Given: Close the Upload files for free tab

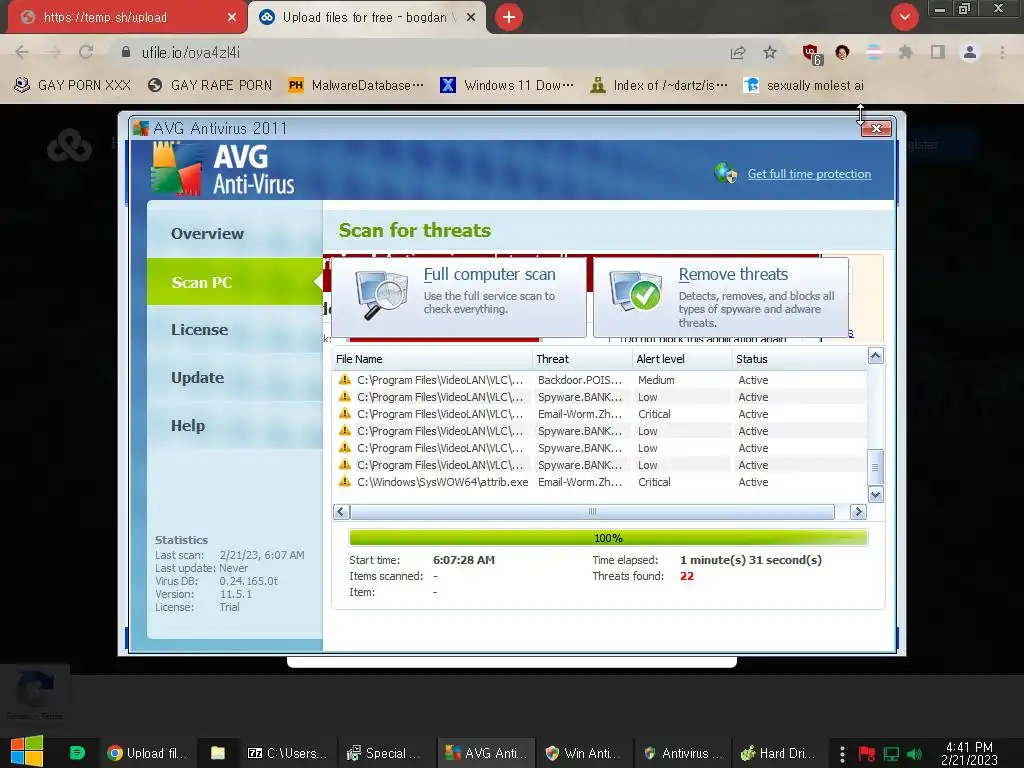Looking at the screenshot, I should click(x=471, y=17).
